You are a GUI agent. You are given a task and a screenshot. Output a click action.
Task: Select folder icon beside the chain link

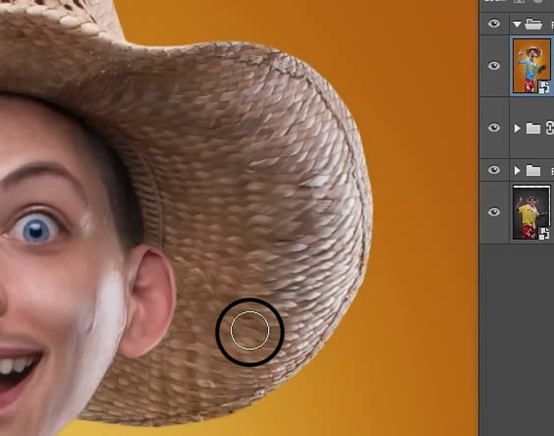click(x=533, y=128)
